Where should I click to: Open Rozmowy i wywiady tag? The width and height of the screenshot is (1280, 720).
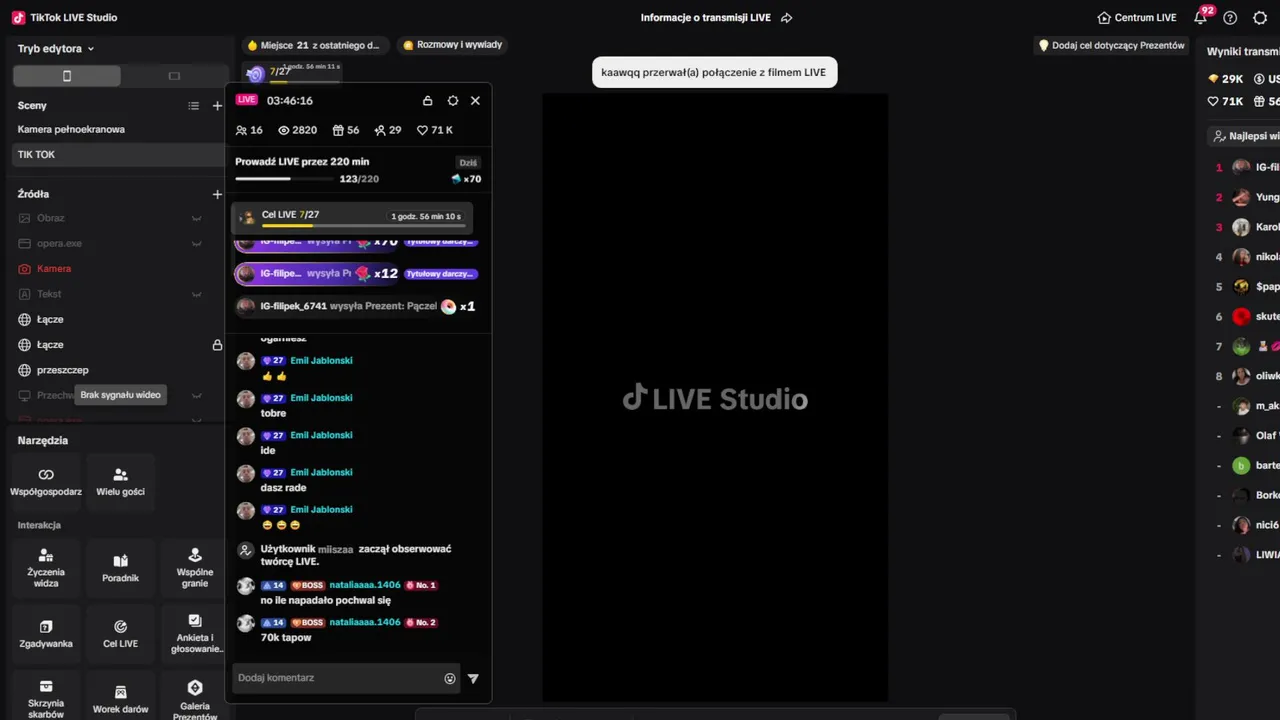(x=453, y=45)
